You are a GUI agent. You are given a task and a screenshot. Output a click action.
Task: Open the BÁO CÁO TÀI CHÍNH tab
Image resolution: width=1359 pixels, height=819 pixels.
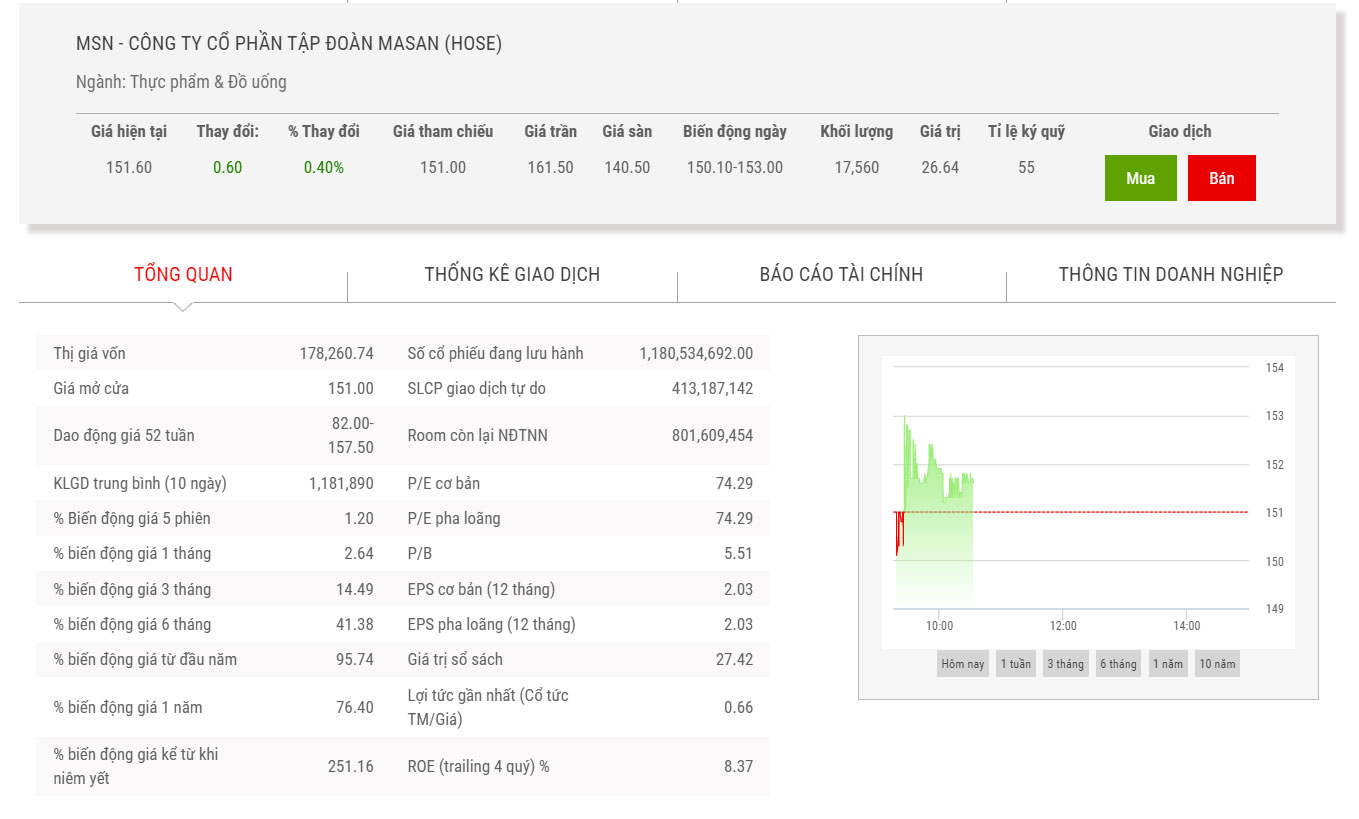841,274
